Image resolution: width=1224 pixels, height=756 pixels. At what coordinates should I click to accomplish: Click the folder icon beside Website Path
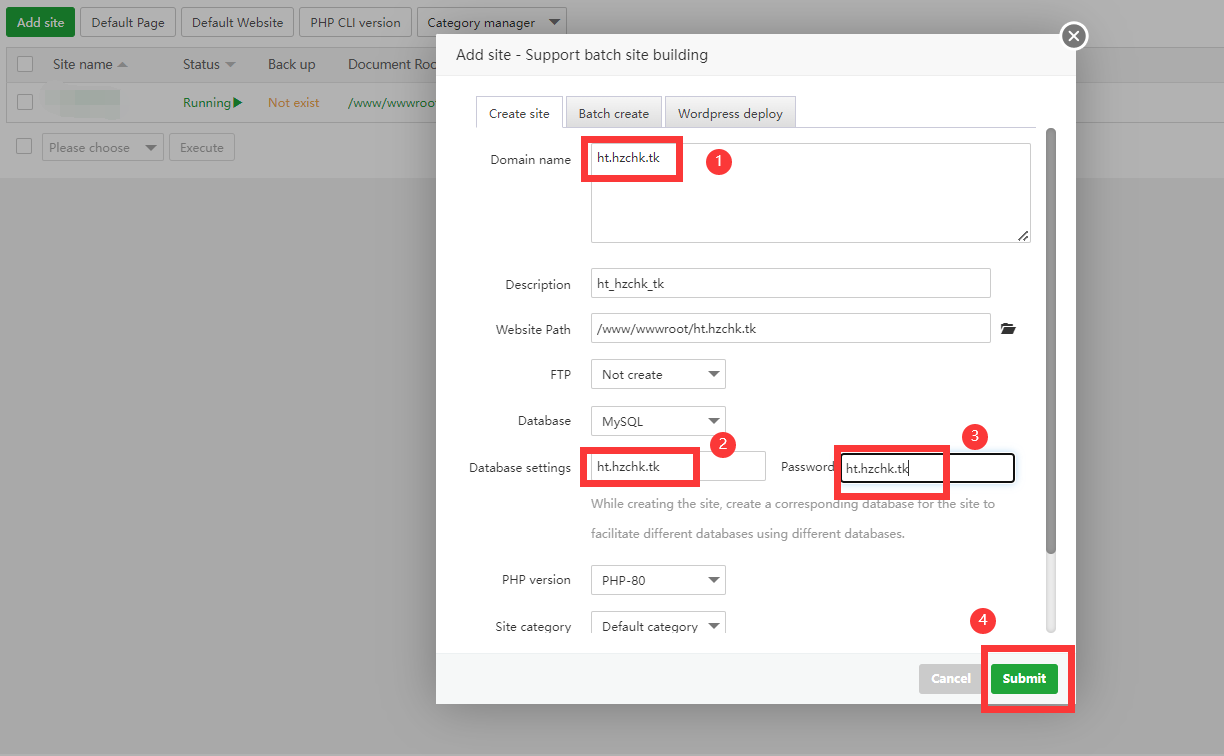point(1008,328)
